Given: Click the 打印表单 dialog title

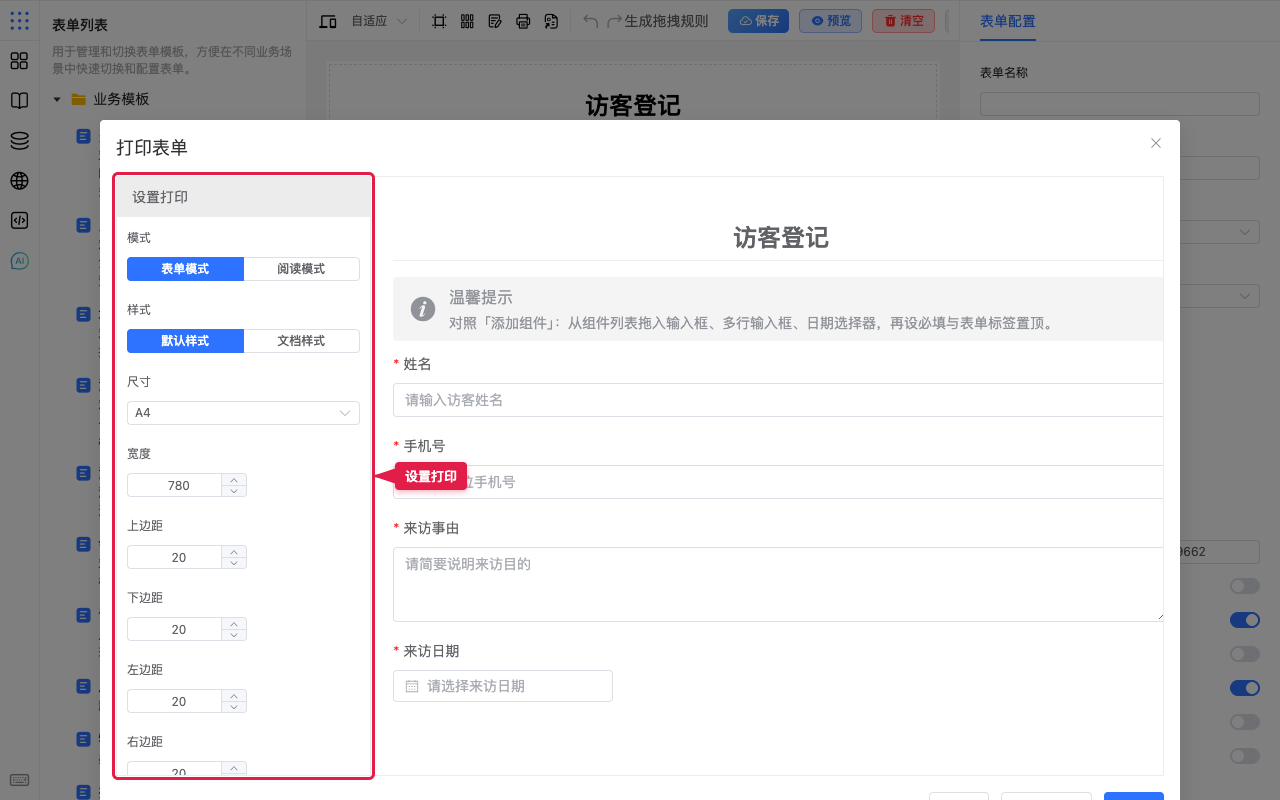Looking at the screenshot, I should coord(152,147).
